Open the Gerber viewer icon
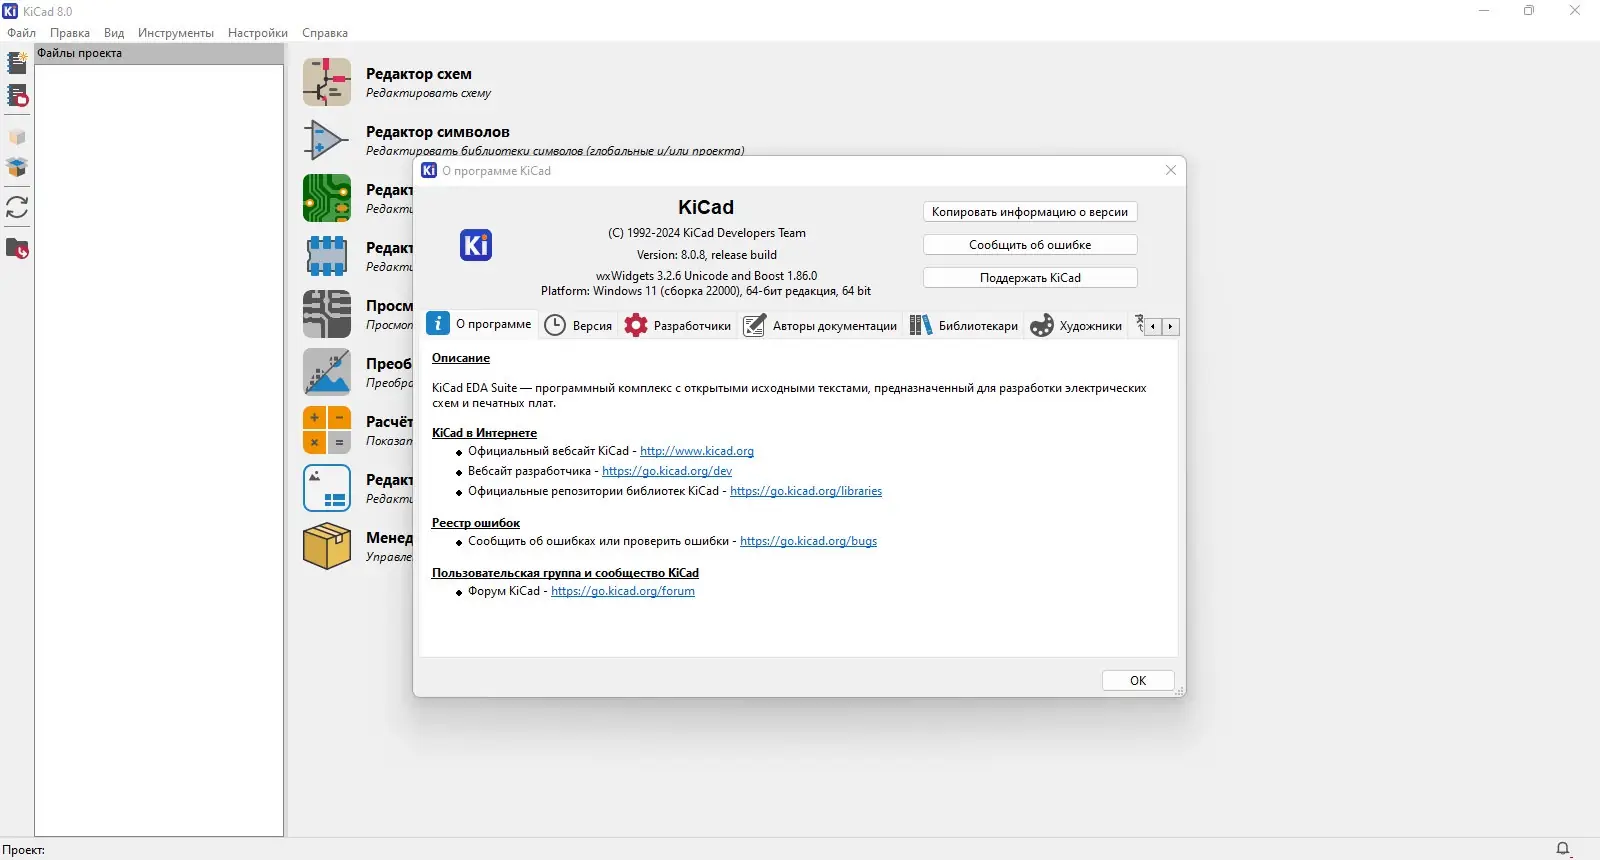The width and height of the screenshot is (1600, 860). click(x=327, y=314)
